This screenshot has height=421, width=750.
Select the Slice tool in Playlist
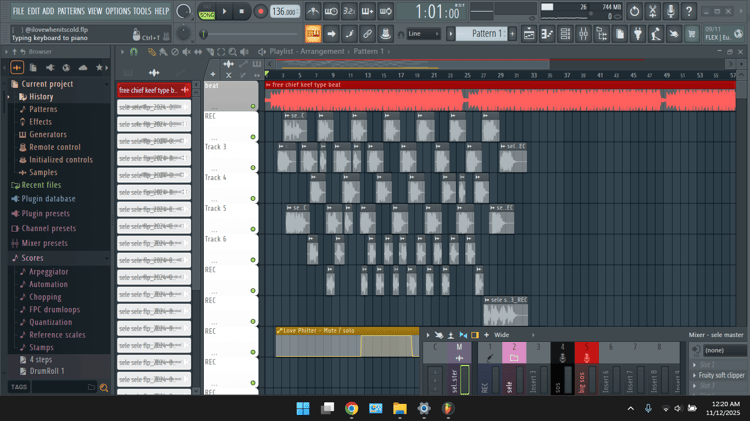coord(210,52)
